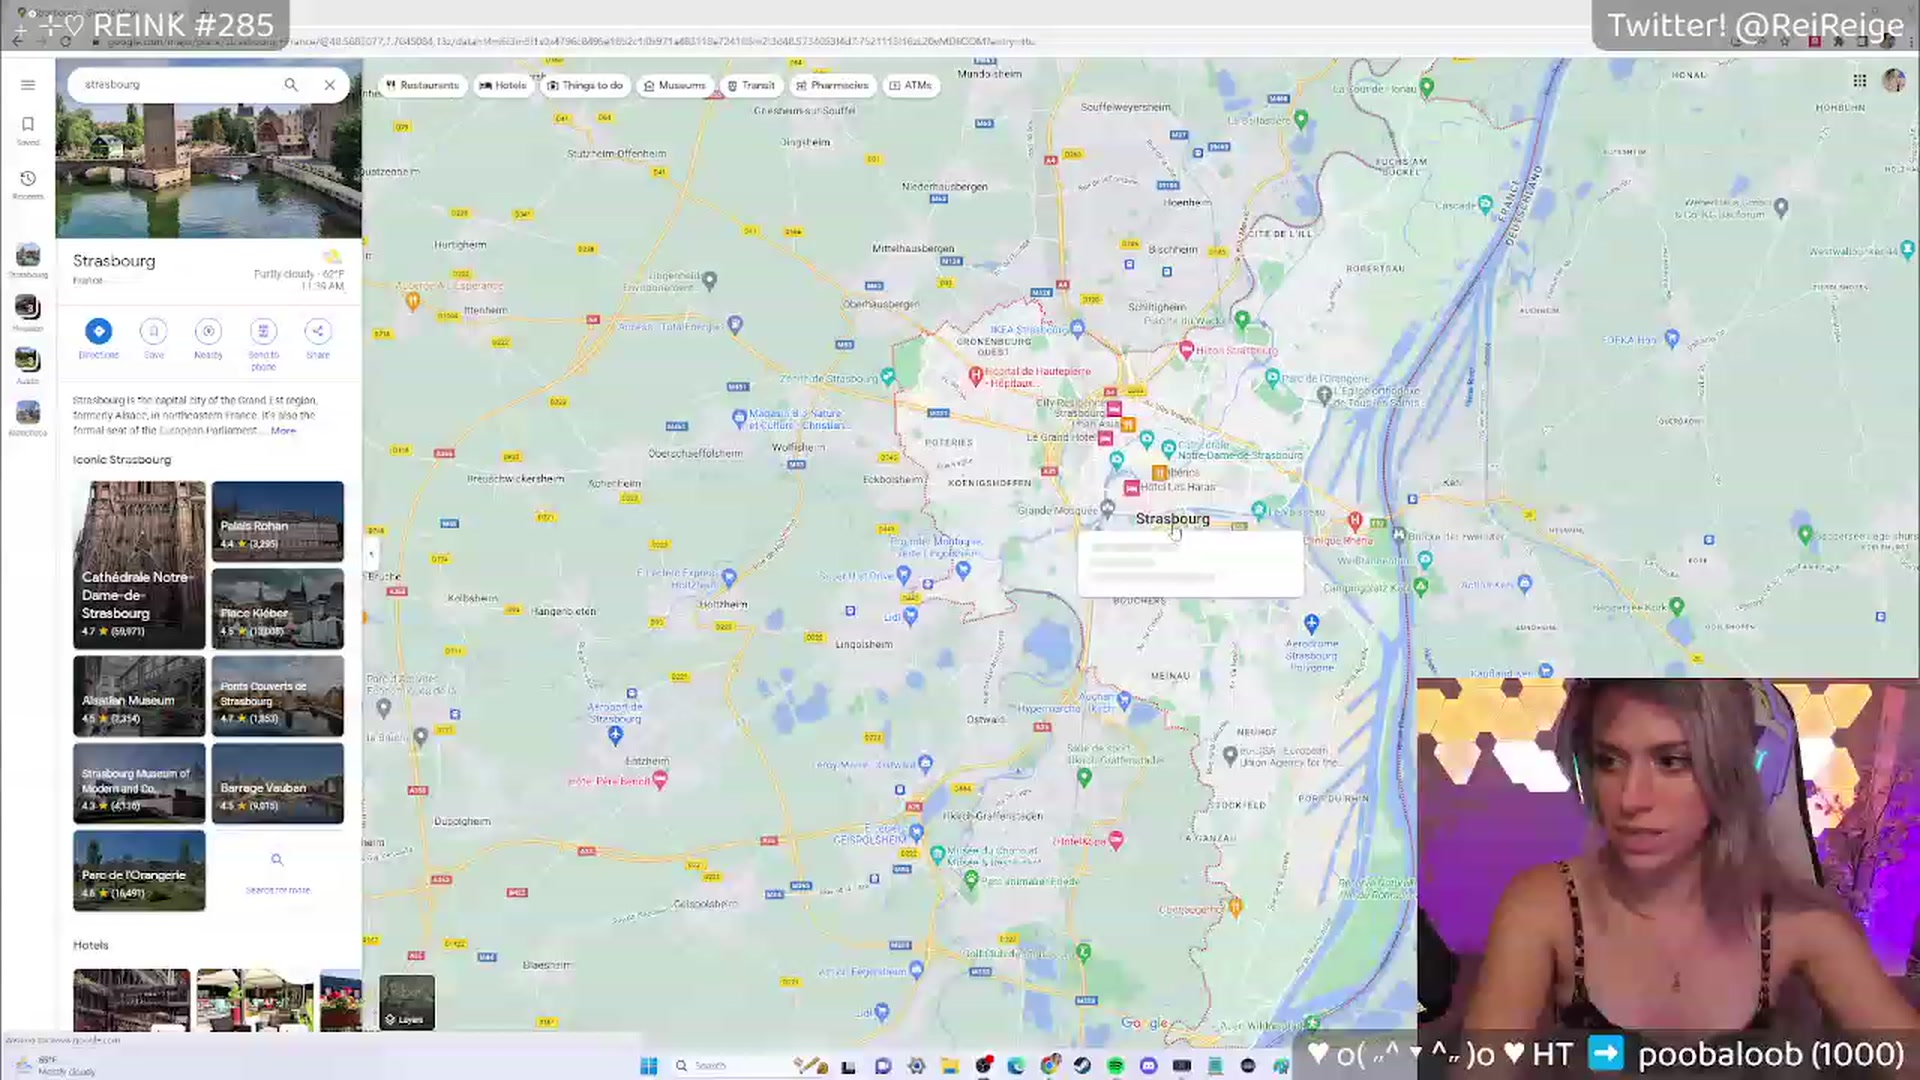The image size is (1920, 1080).
Task: Show Things to do on map
Action: point(585,86)
